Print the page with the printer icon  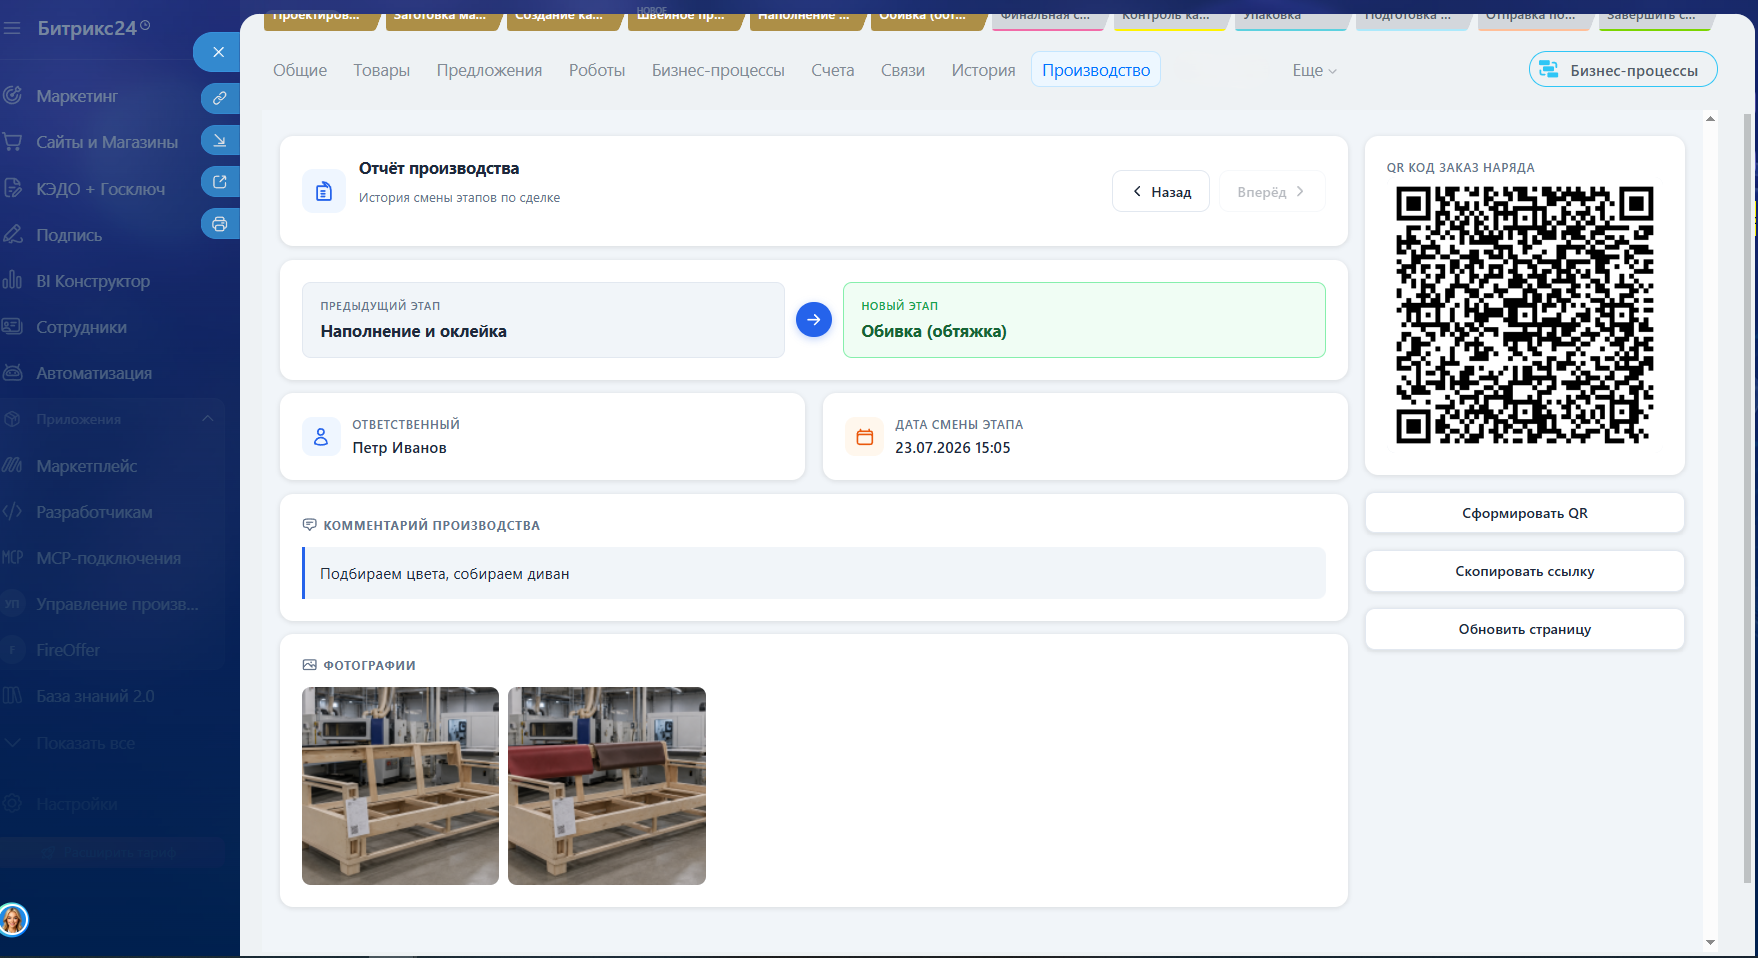(x=220, y=224)
